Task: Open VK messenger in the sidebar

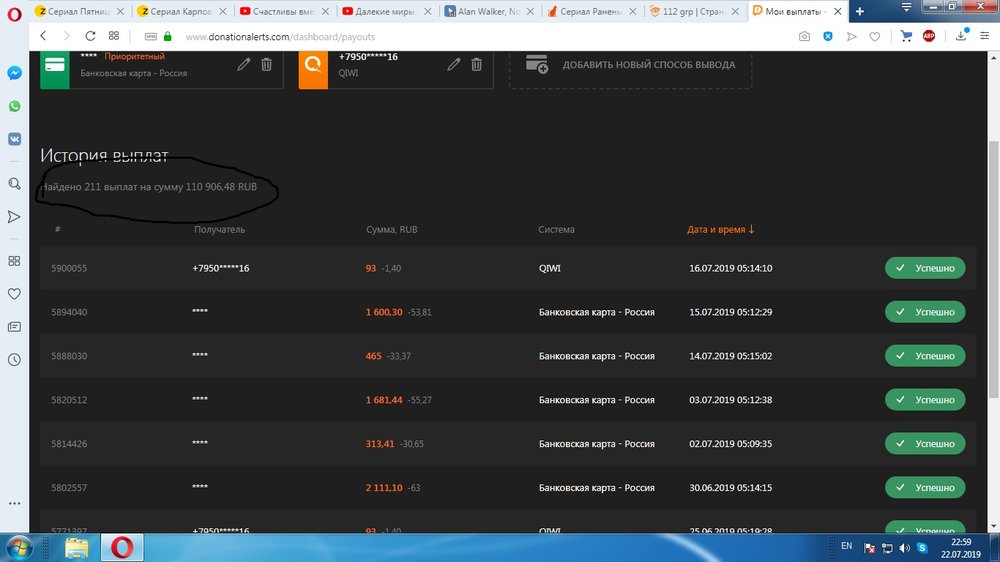Action: click(15, 139)
